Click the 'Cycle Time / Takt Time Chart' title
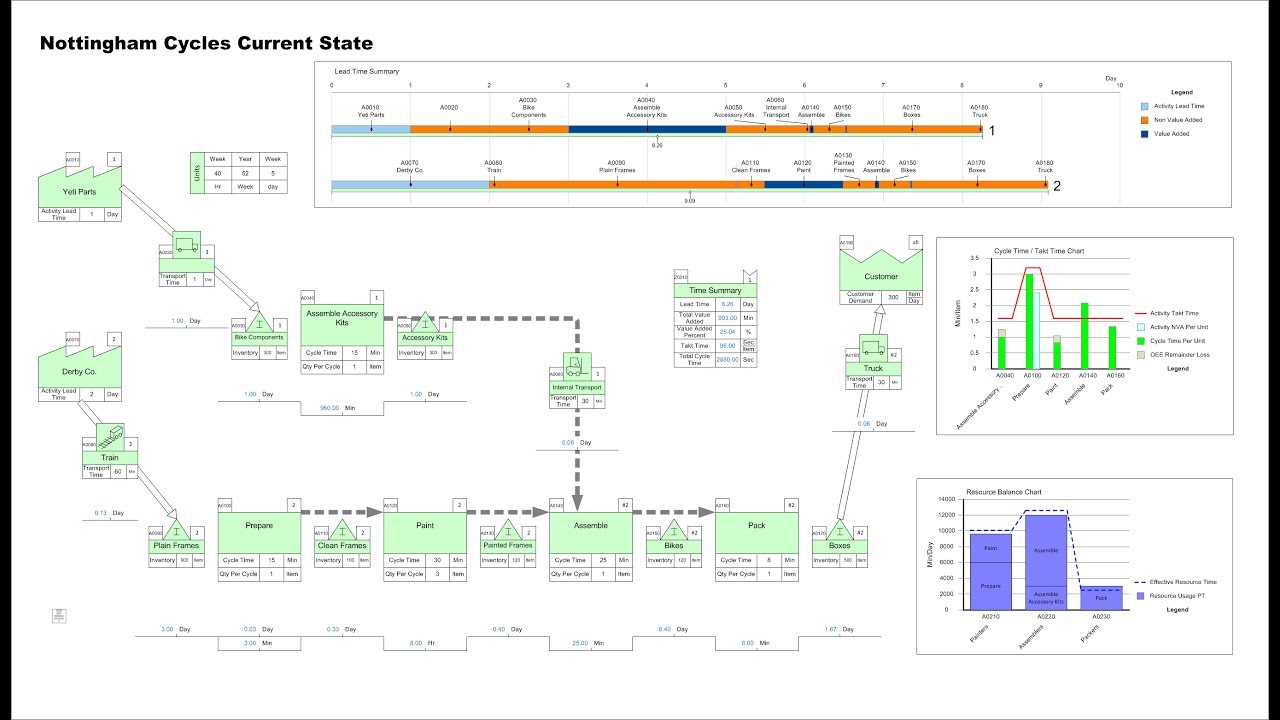The image size is (1280, 720). (x=1039, y=251)
